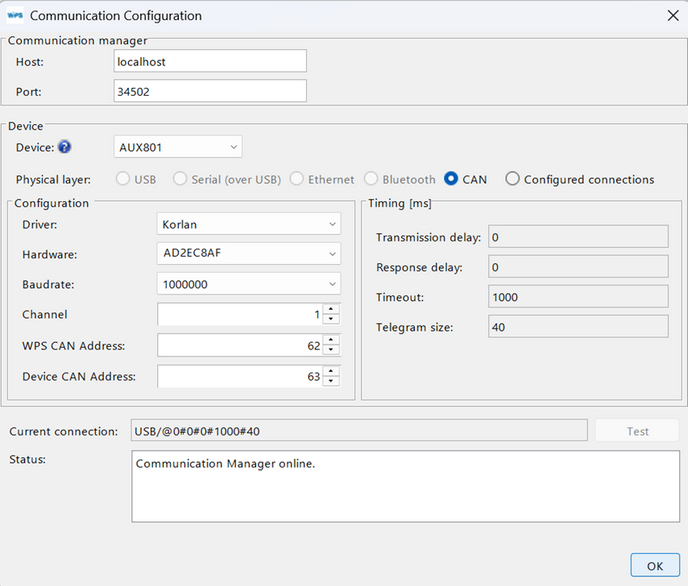Click the Port field containing 34502
The width and height of the screenshot is (688, 586).
pyautogui.click(x=210, y=91)
